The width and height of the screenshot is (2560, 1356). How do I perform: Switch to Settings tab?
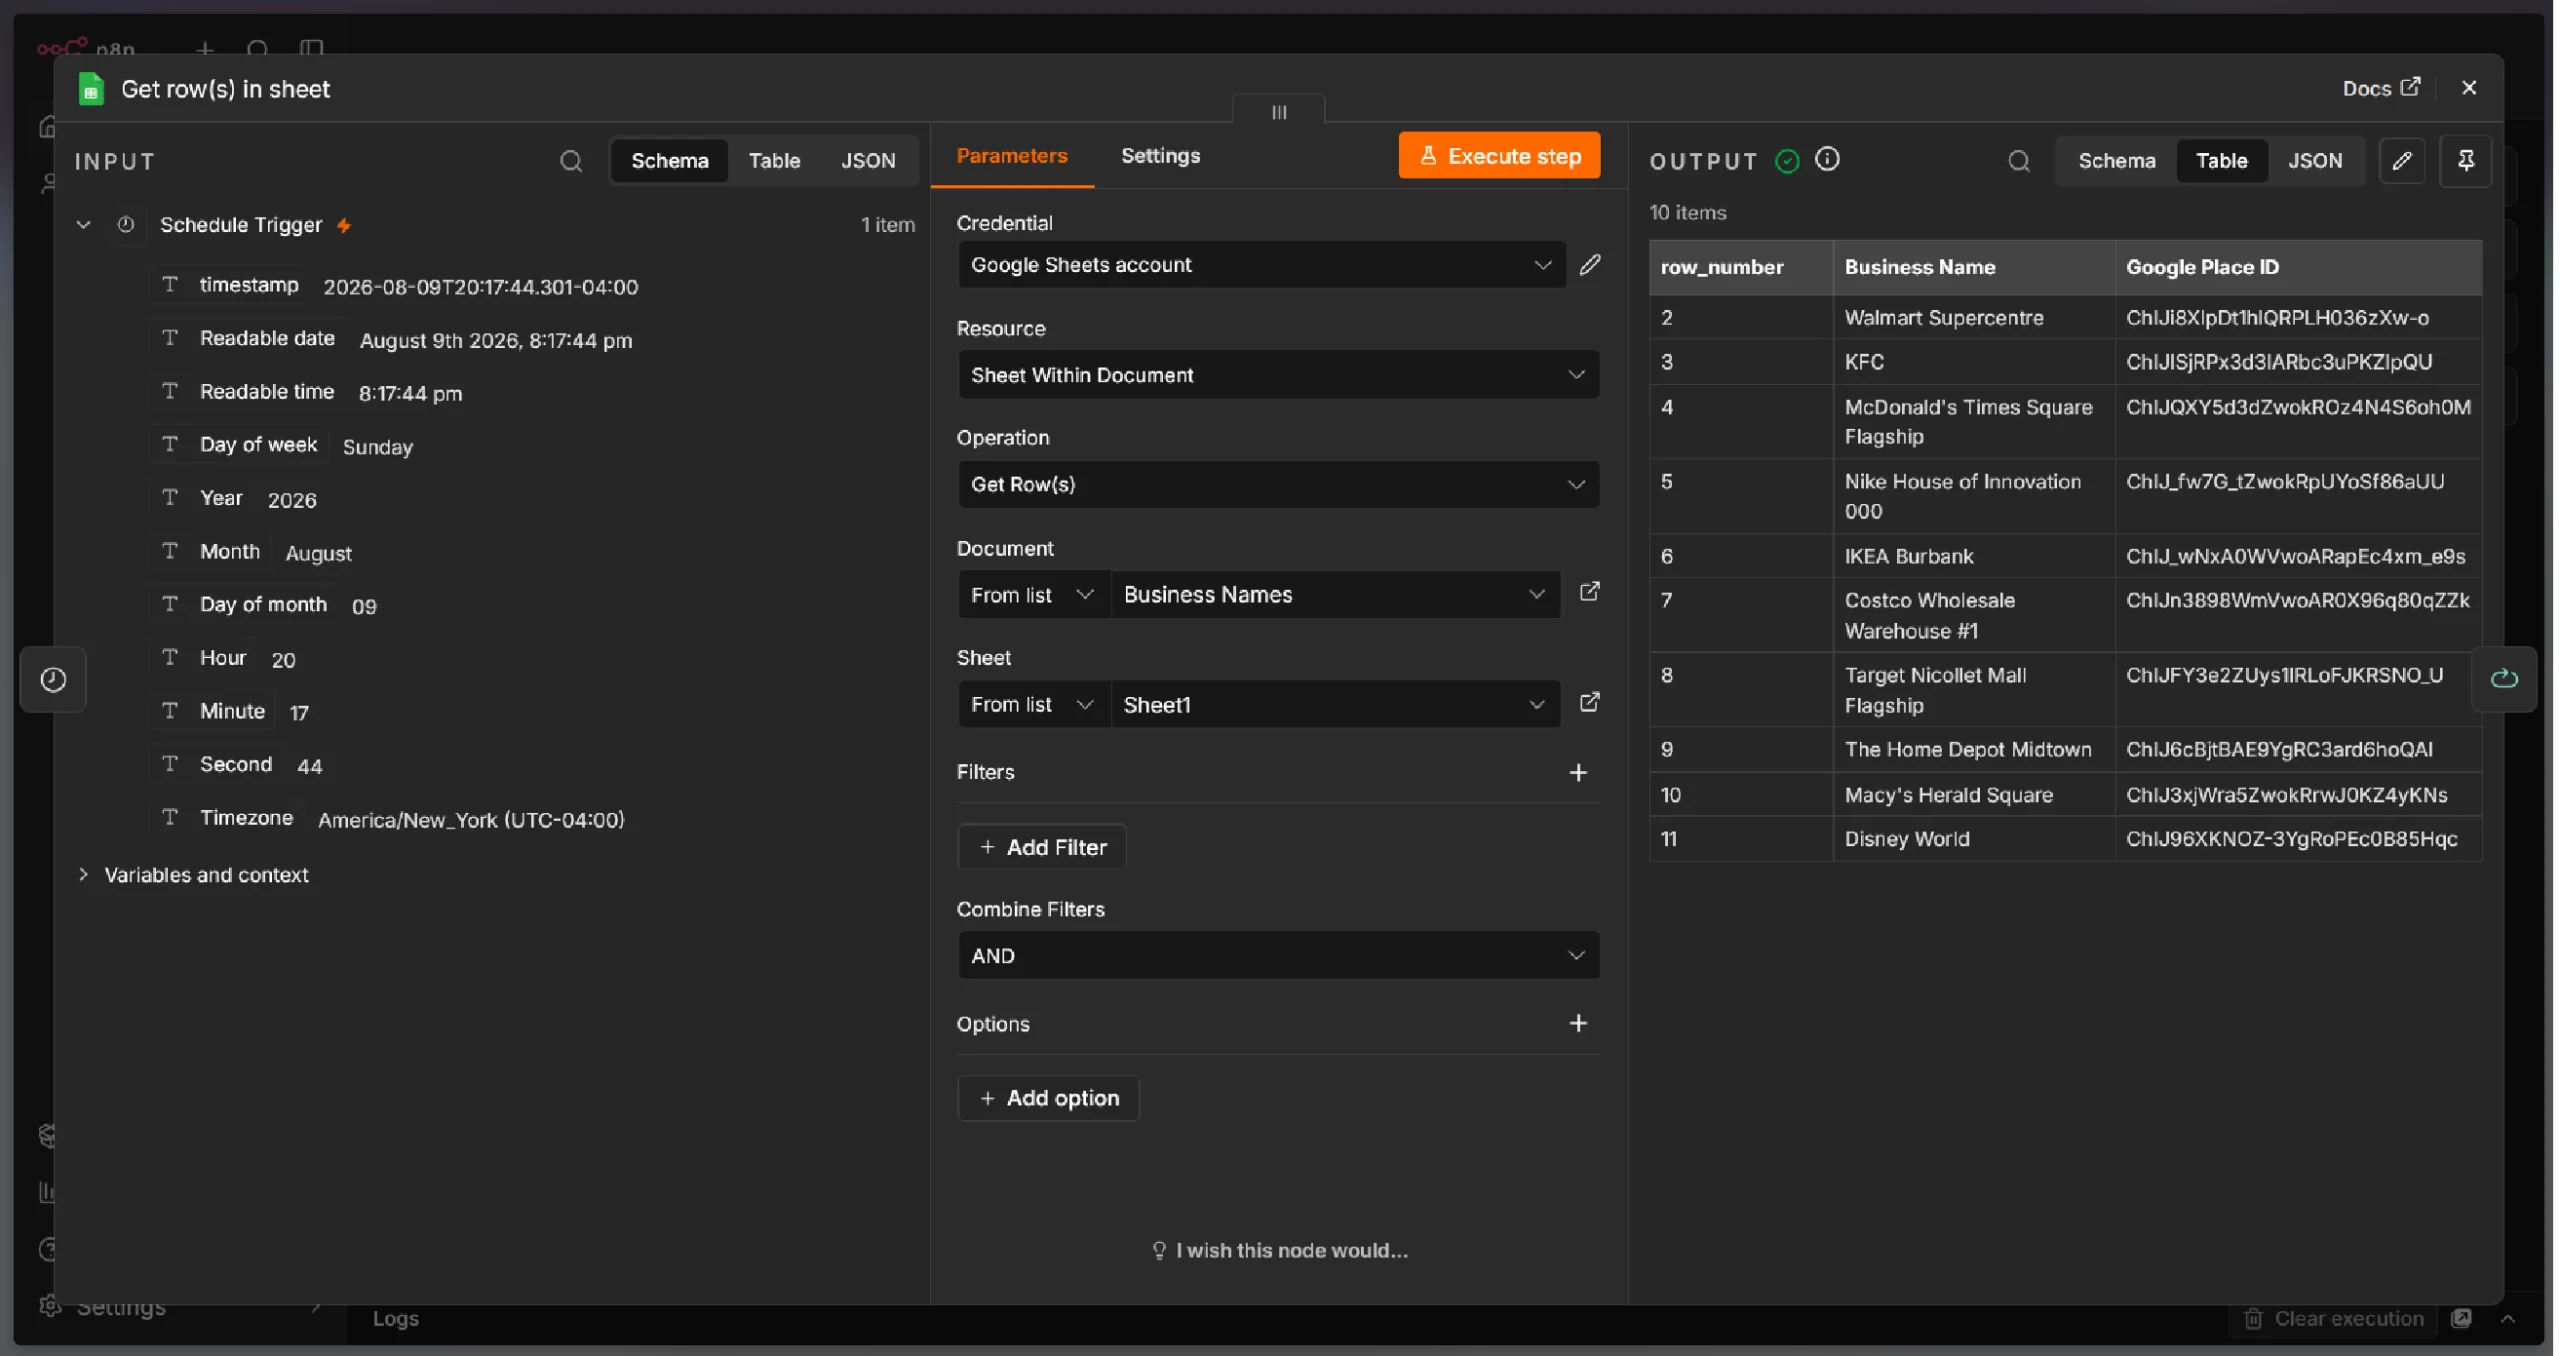(1160, 156)
